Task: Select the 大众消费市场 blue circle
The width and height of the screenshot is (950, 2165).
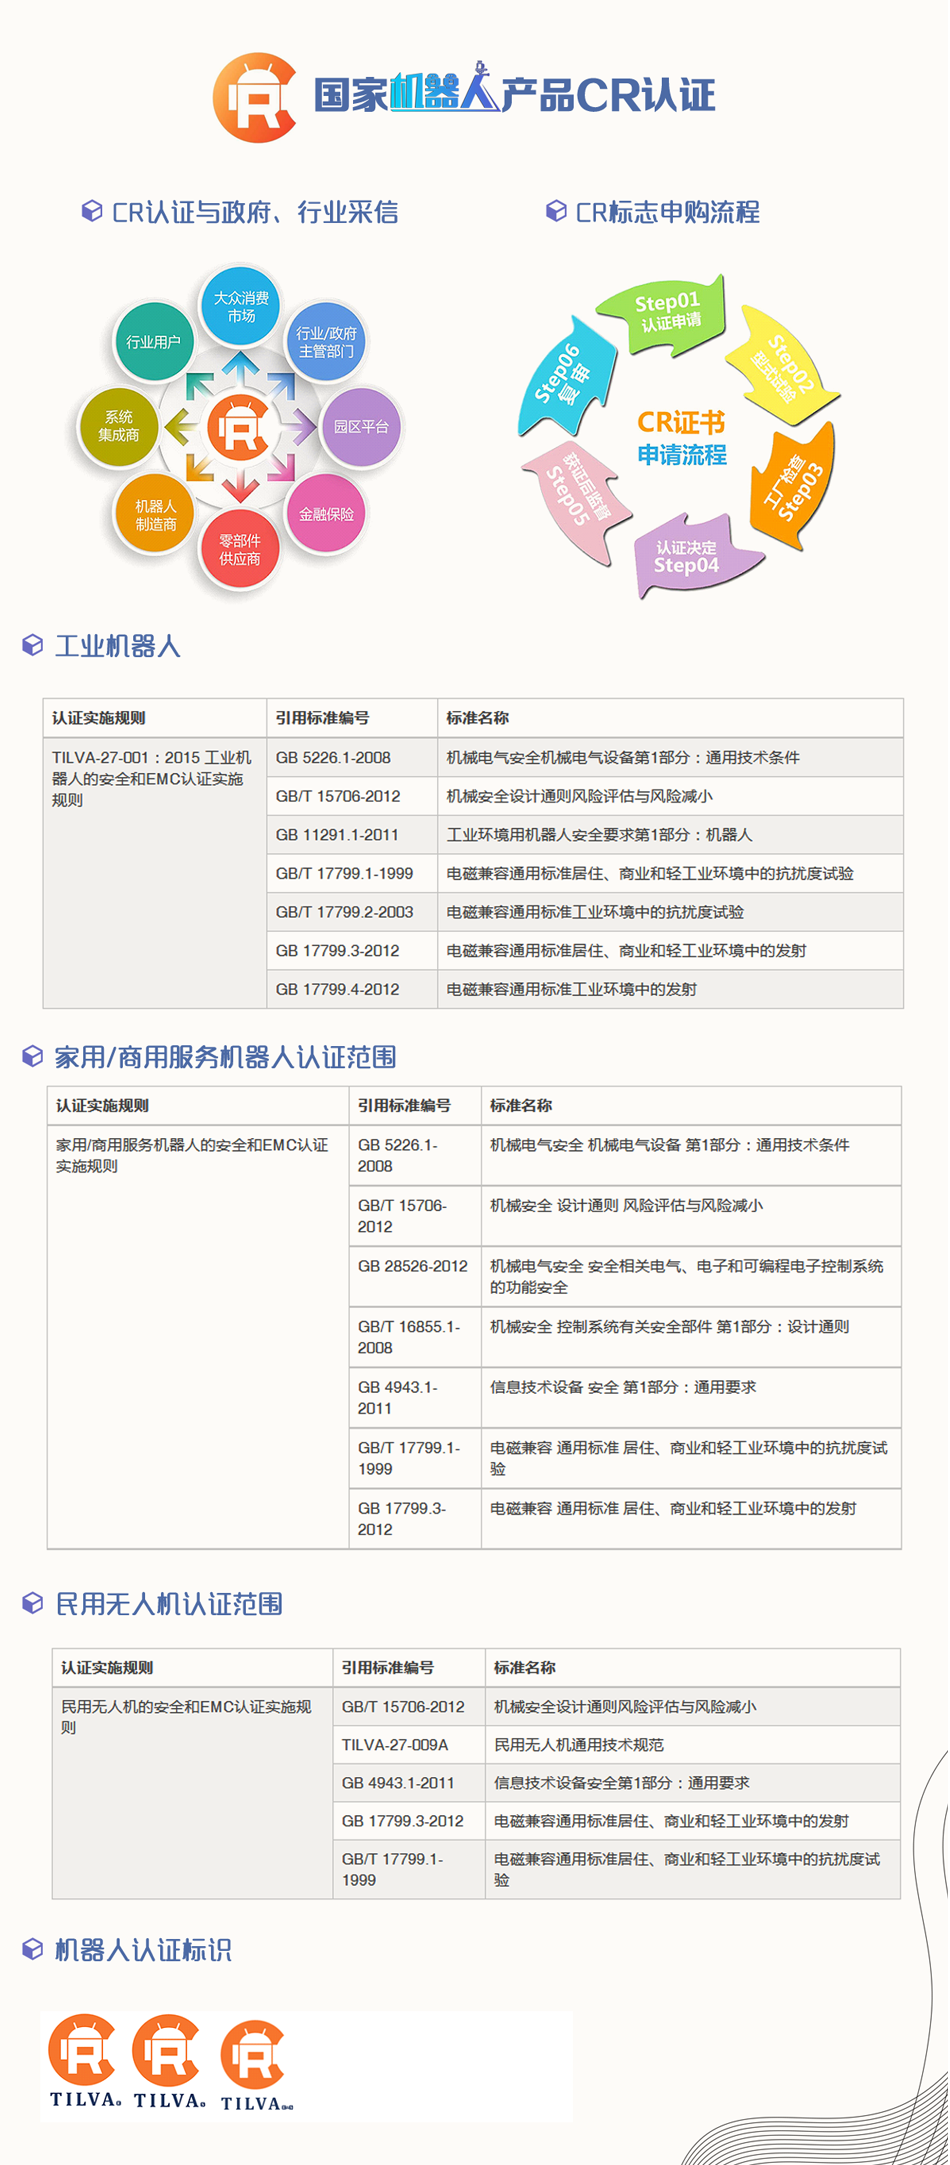Action: (240, 306)
